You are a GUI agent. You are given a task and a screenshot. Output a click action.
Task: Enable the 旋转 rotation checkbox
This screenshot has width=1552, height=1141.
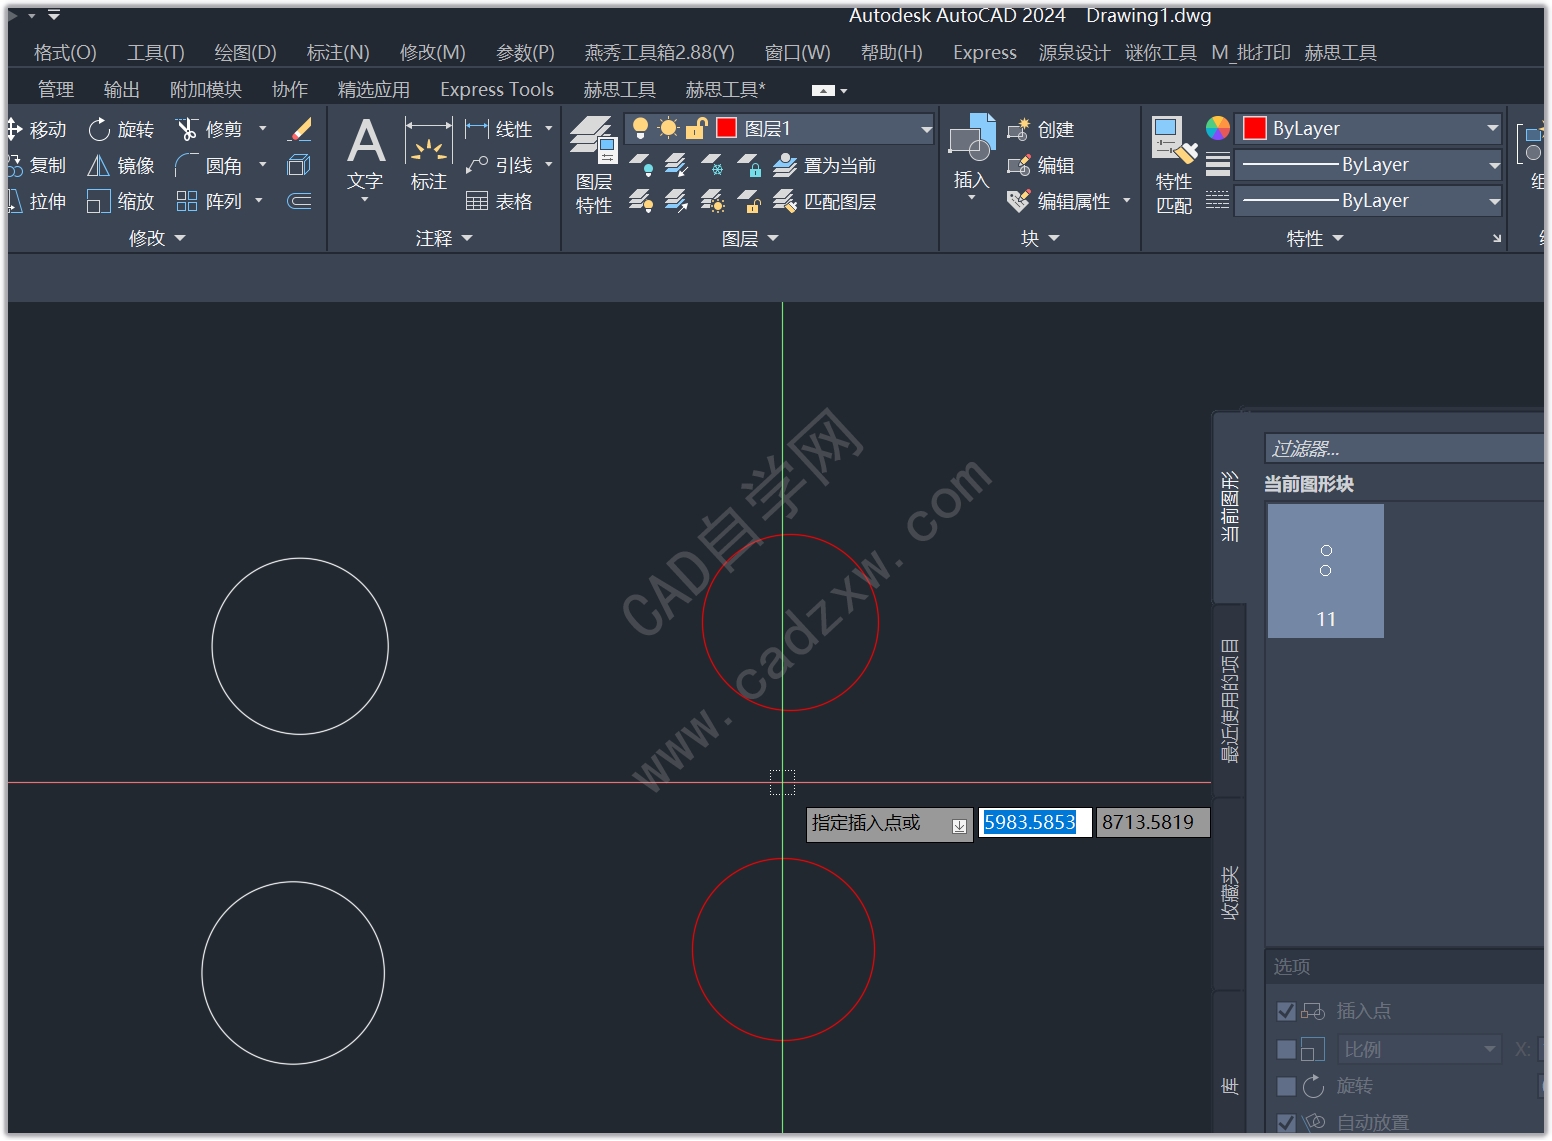[x=1287, y=1086]
